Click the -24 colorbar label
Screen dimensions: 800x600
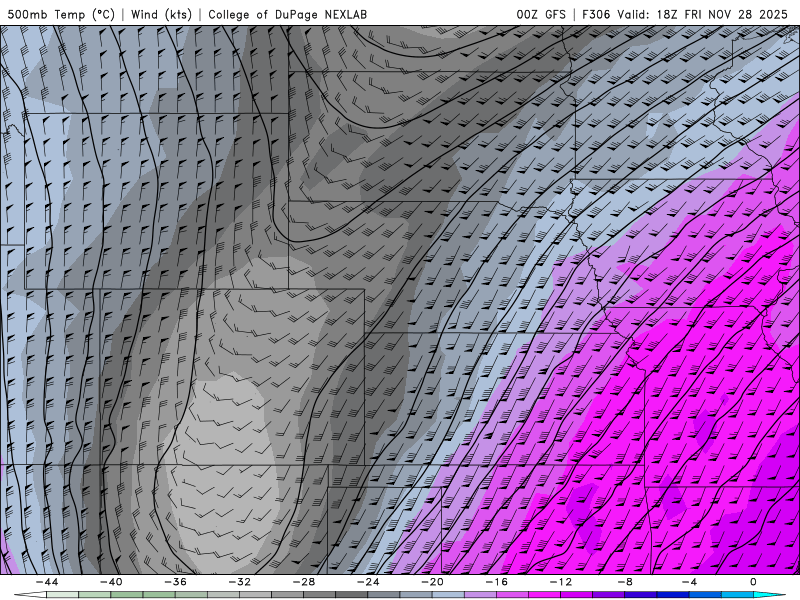click(x=368, y=582)
